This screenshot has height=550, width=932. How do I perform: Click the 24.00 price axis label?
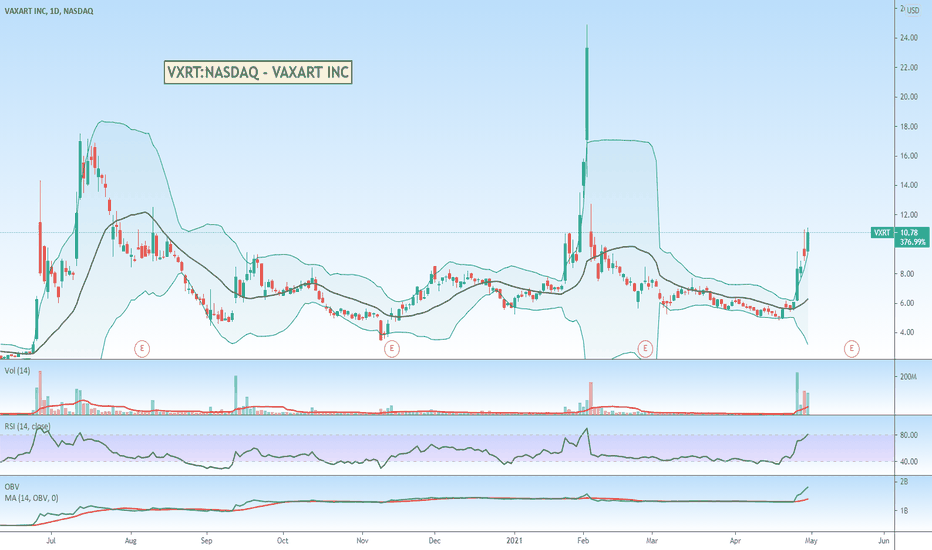909,38
